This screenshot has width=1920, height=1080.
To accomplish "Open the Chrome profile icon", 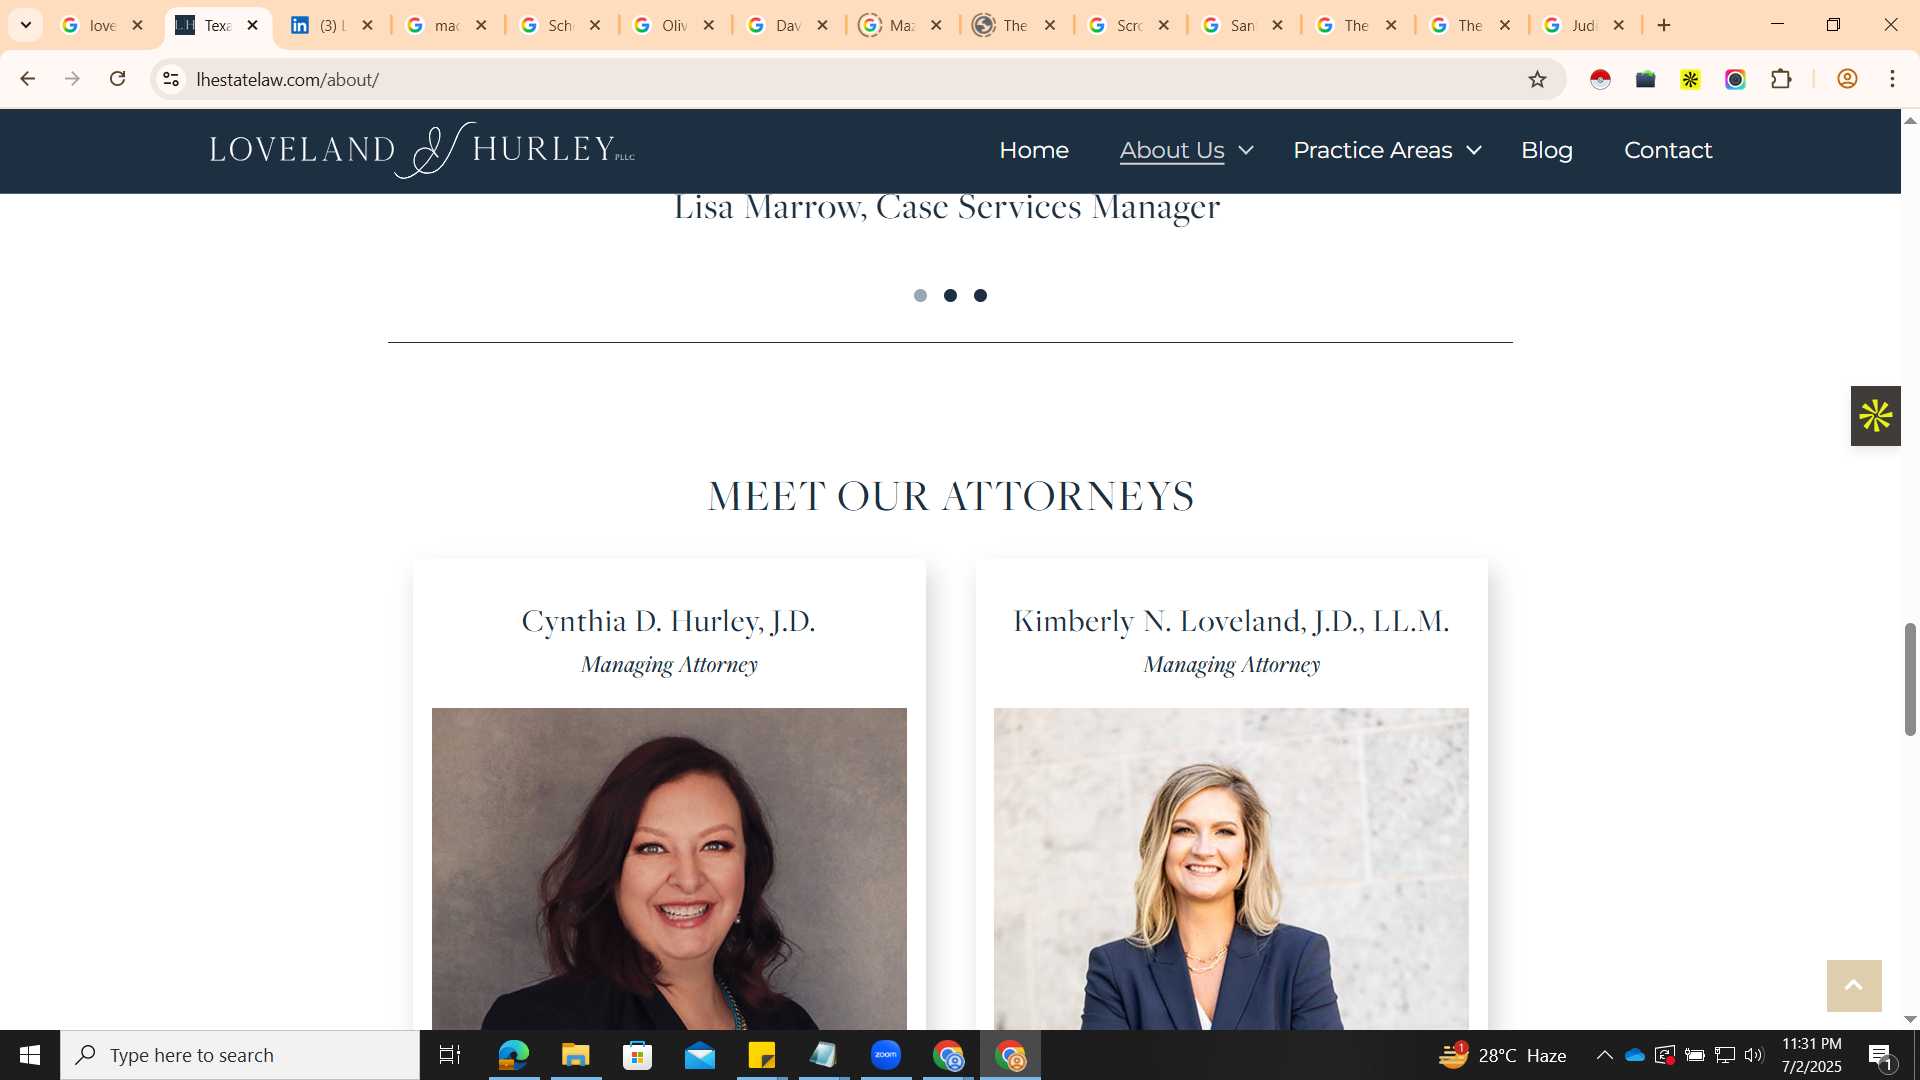I will tap(1847, 79).
